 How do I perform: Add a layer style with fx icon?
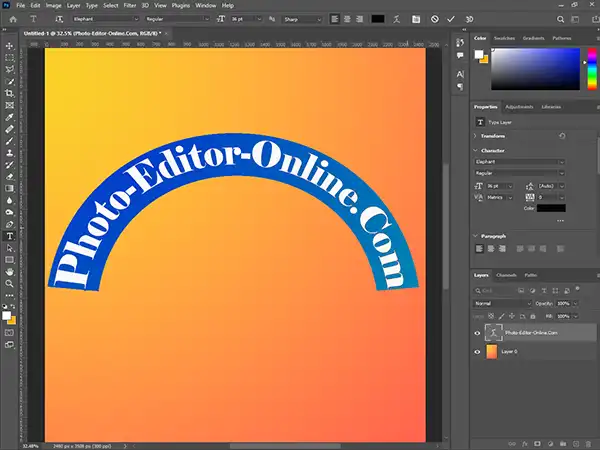(525, 444)
